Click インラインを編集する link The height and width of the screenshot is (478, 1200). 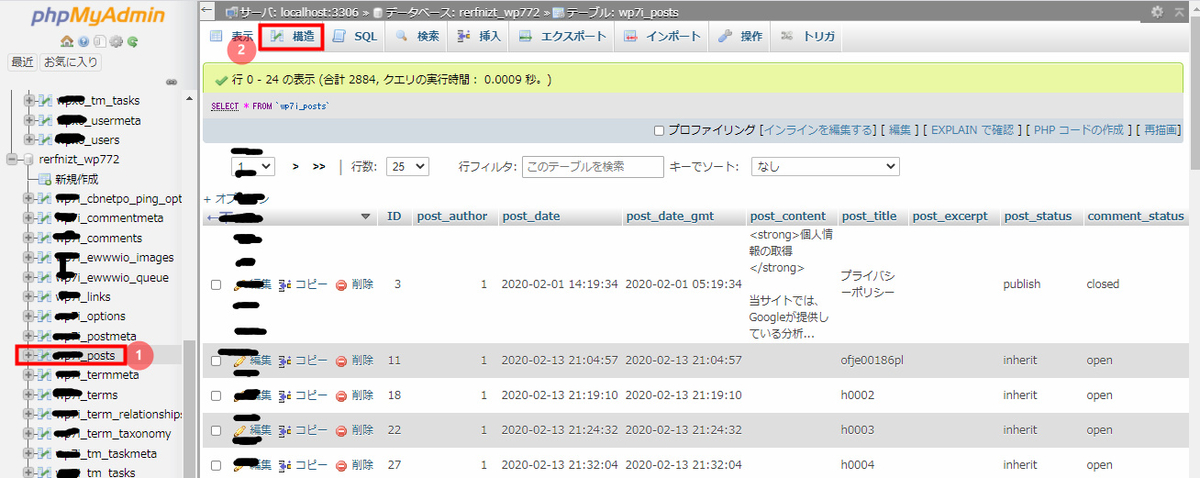tap(817, 130)
